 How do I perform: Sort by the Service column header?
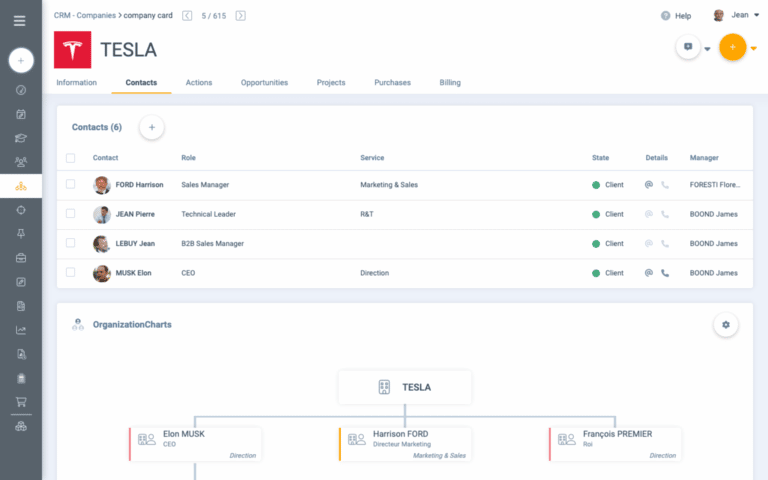coord(372,158)
